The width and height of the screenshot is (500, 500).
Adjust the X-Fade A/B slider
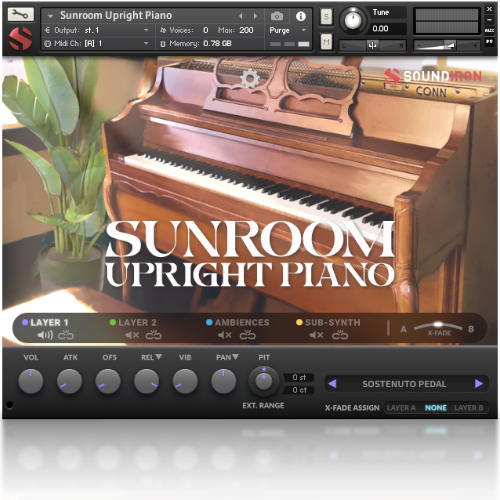(x=438, y=326)
